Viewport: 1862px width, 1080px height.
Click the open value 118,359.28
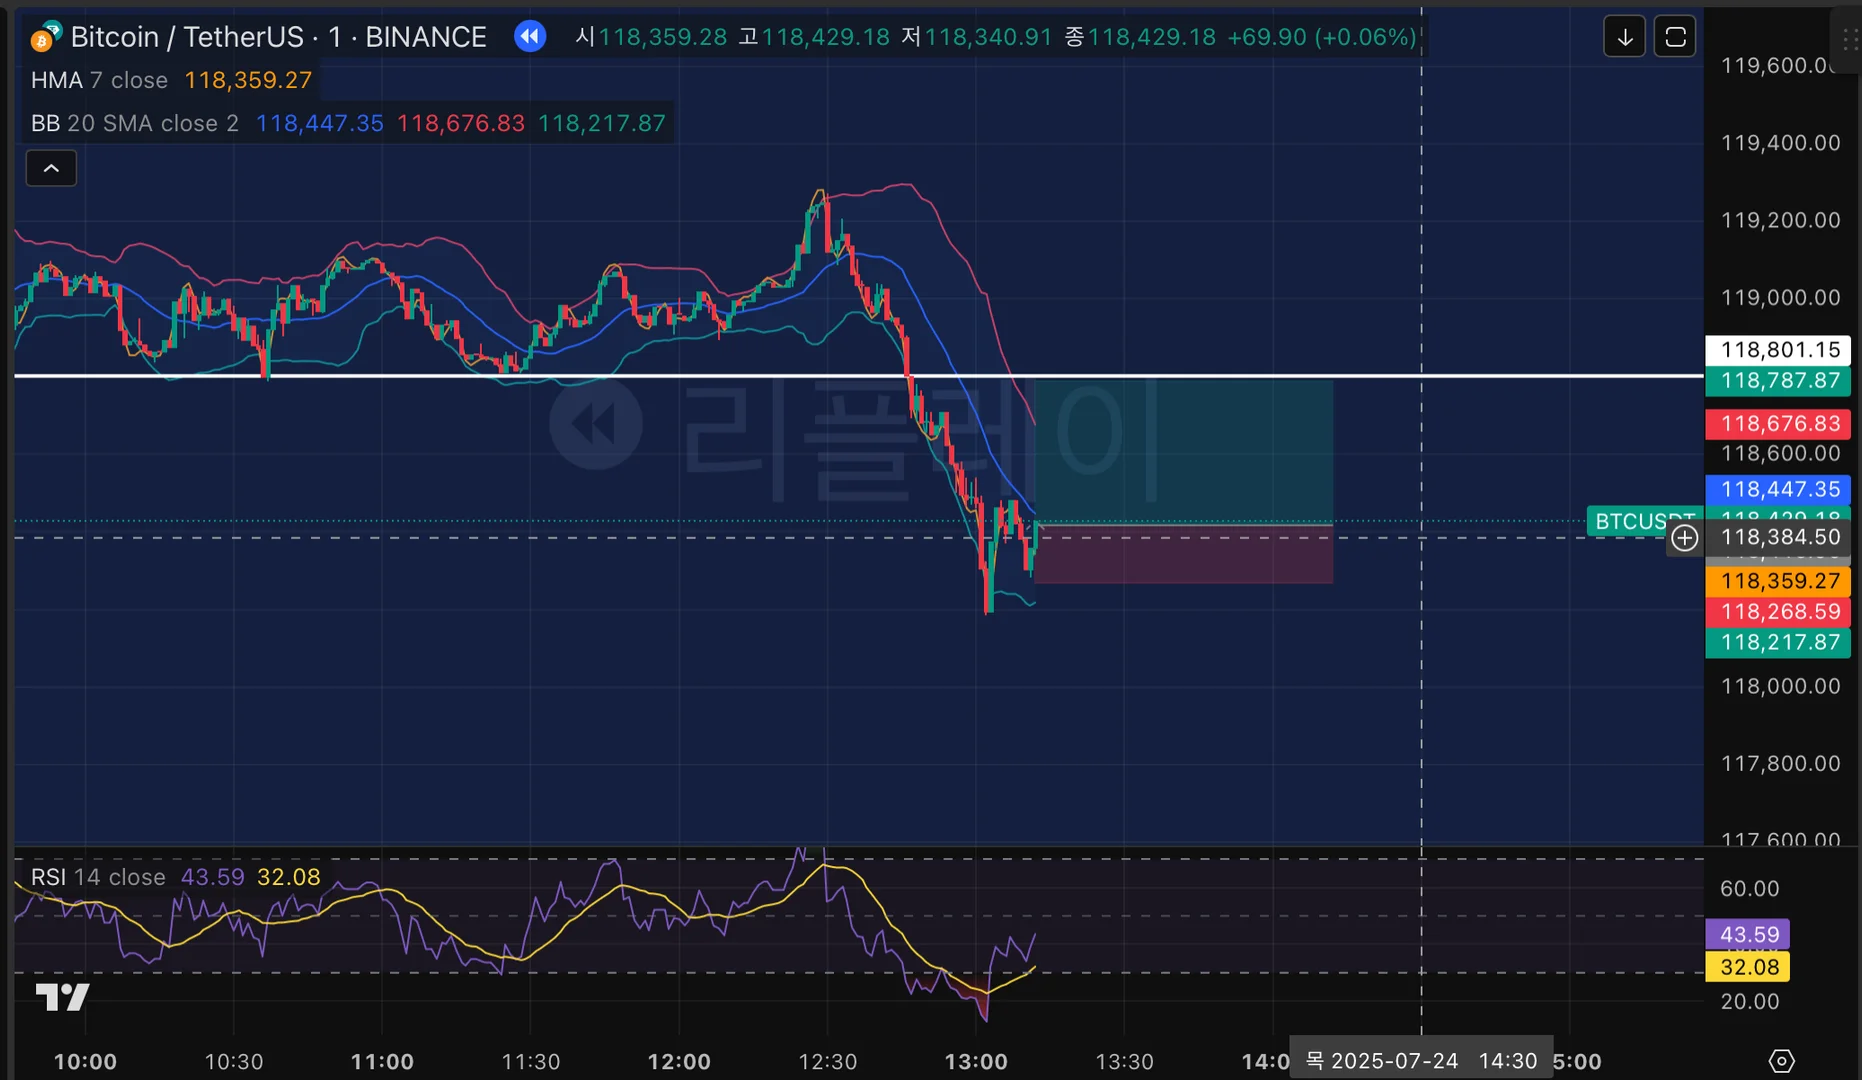tap(663, 37)
